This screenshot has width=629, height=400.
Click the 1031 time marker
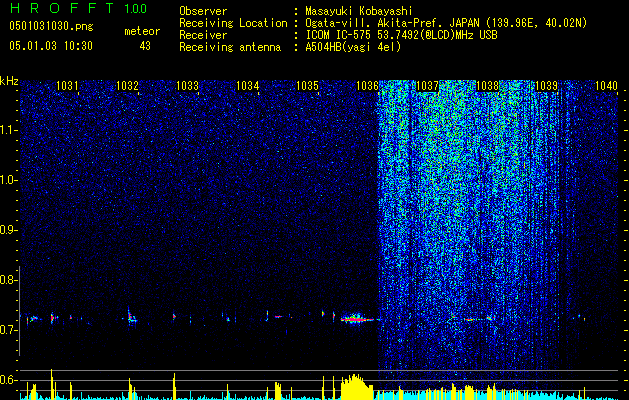coord(67,86)
